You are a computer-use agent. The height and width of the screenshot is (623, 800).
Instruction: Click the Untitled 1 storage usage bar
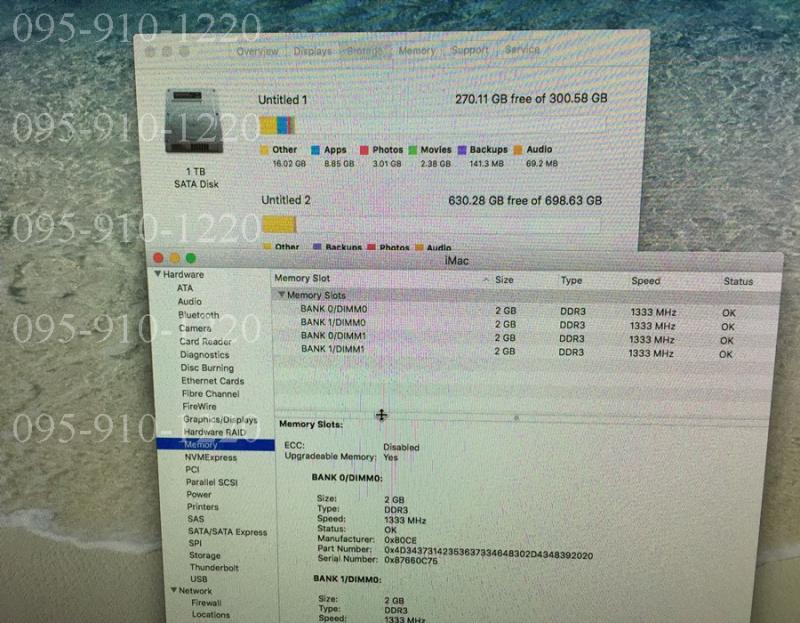tap(434, 125)
